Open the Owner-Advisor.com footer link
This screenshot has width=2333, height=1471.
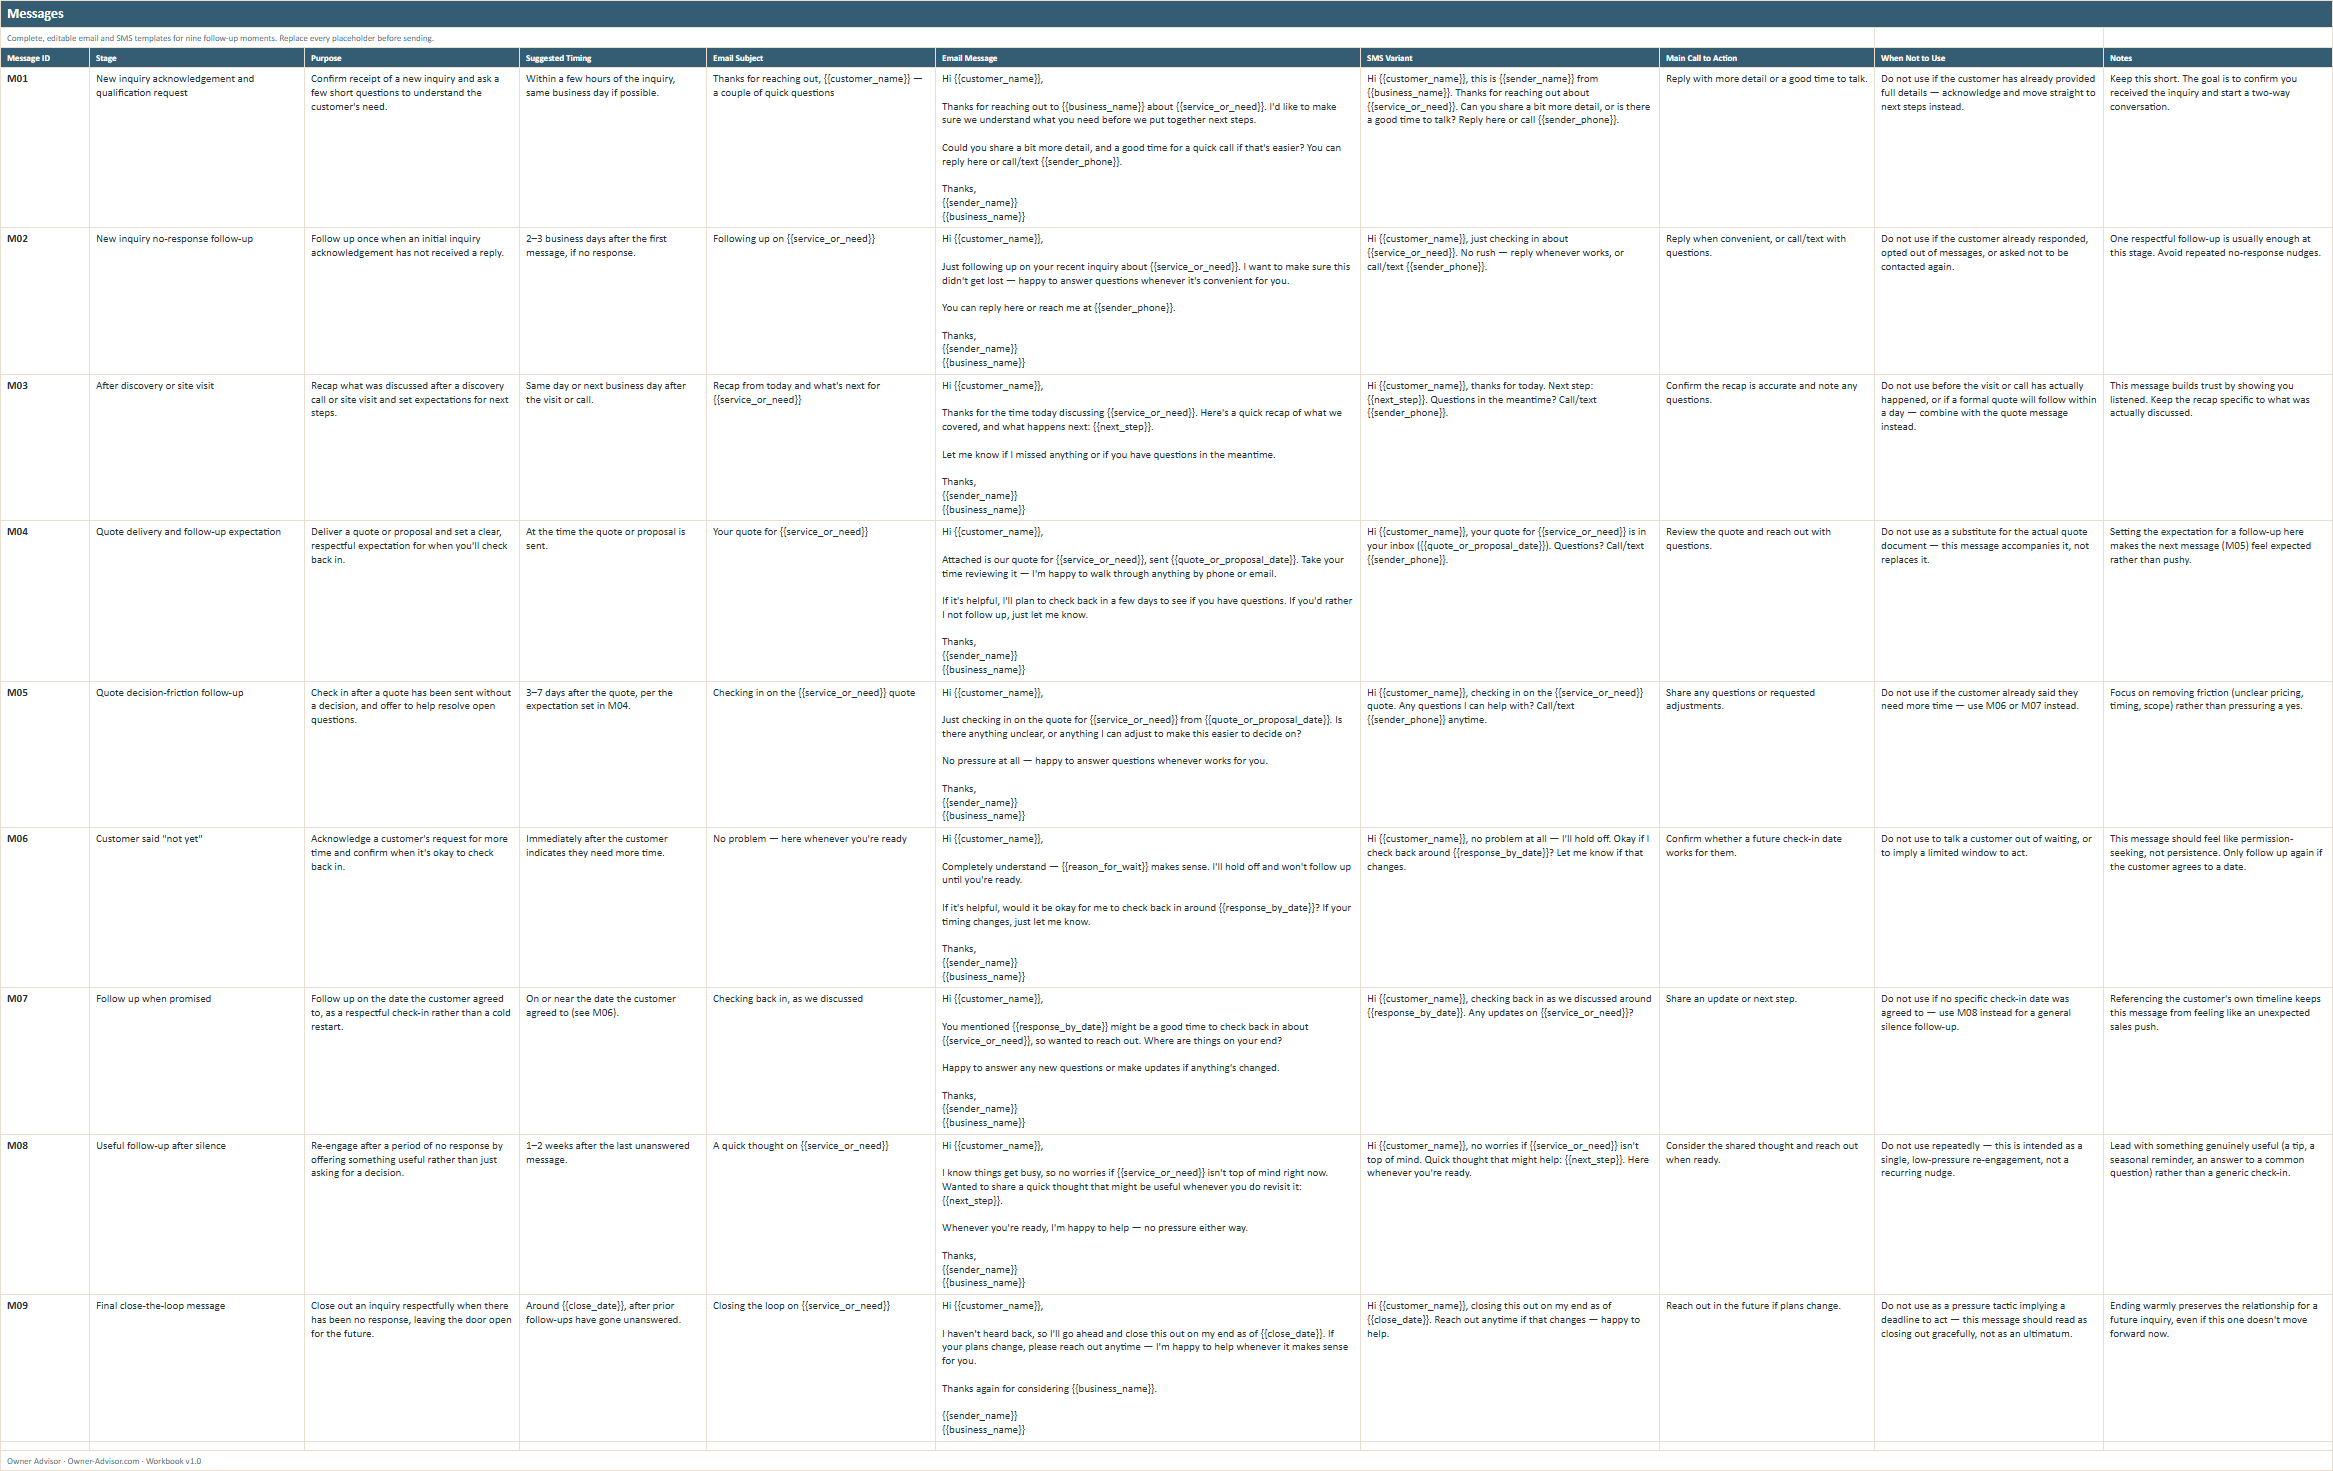(103, 1461)
